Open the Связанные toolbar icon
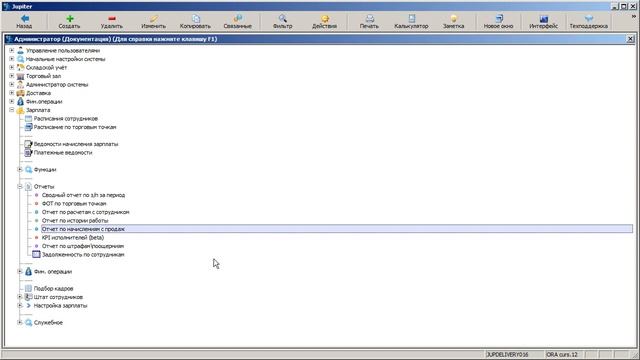 238,18
